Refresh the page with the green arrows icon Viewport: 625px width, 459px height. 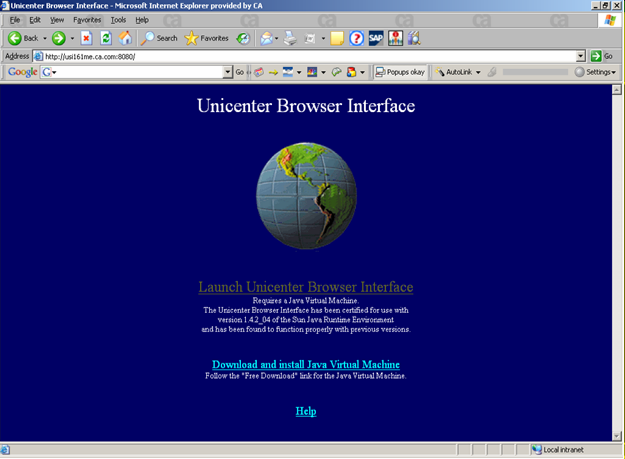click(106, 39)
